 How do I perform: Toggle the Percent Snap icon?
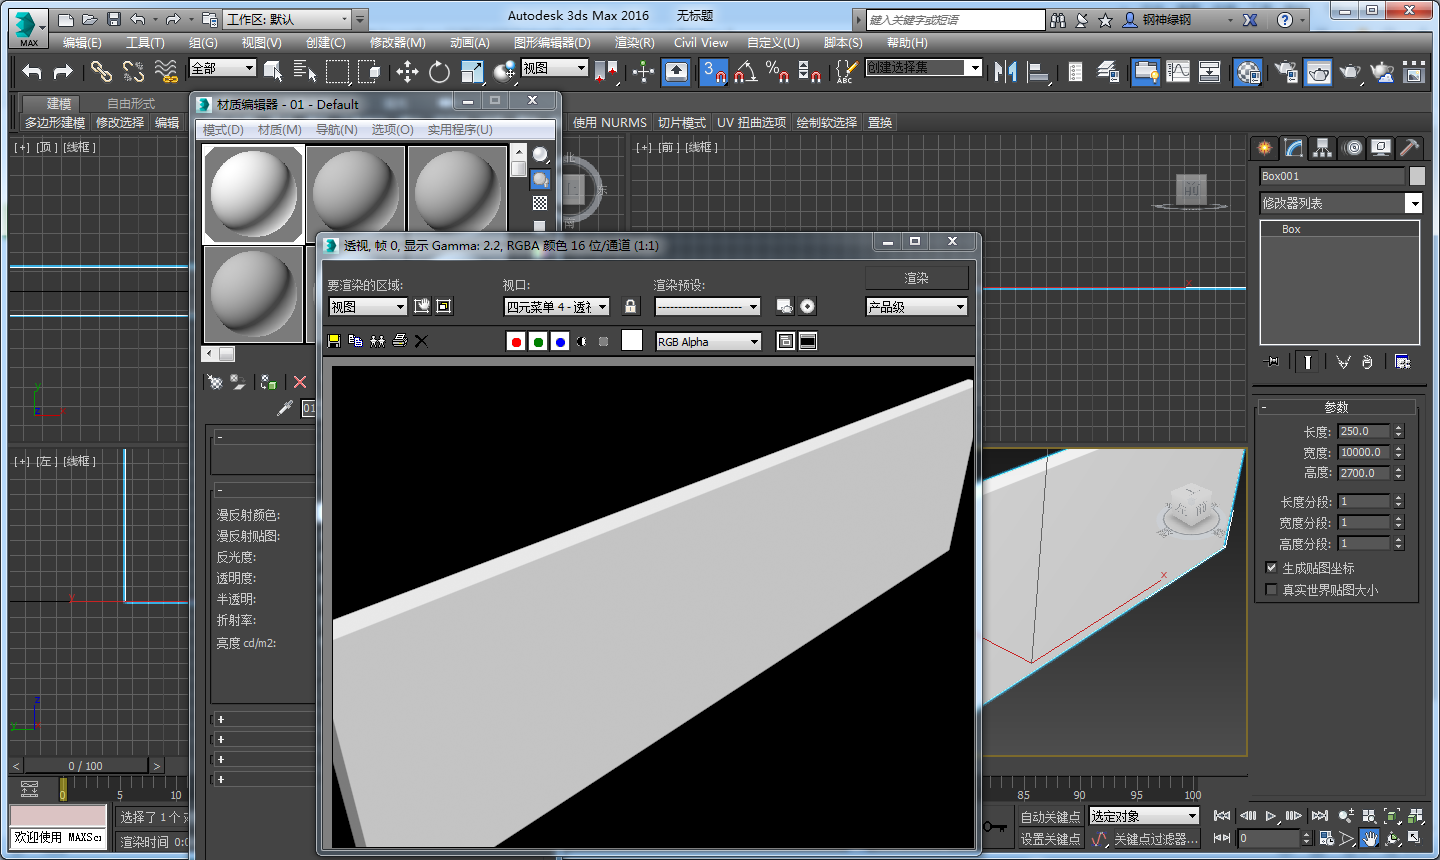tap(777, 71)
